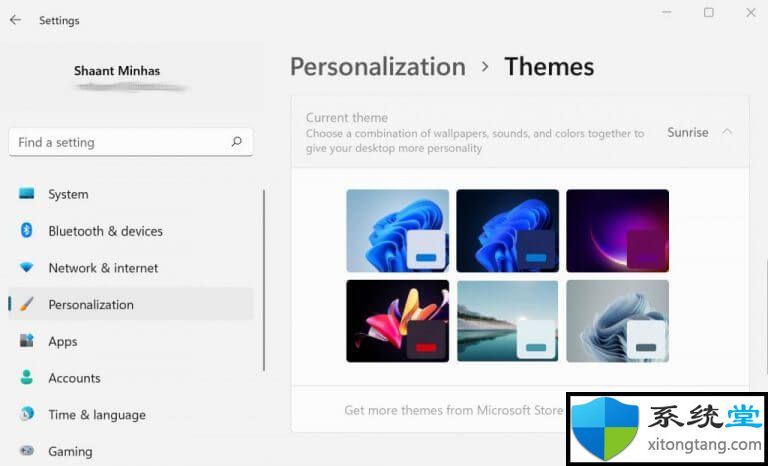The width and height of the screenshot is (768, 466).
Task: Click the Gaming controller icon
Action: coord(26,450)
